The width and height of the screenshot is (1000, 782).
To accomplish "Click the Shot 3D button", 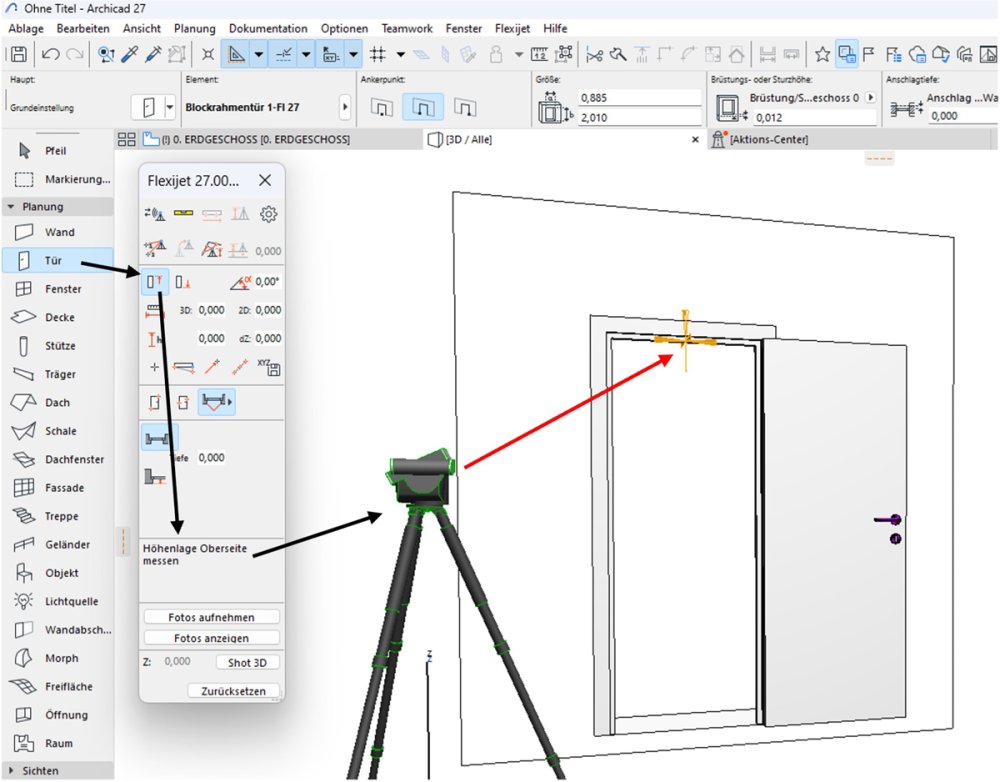I will (x=247, y=662).
